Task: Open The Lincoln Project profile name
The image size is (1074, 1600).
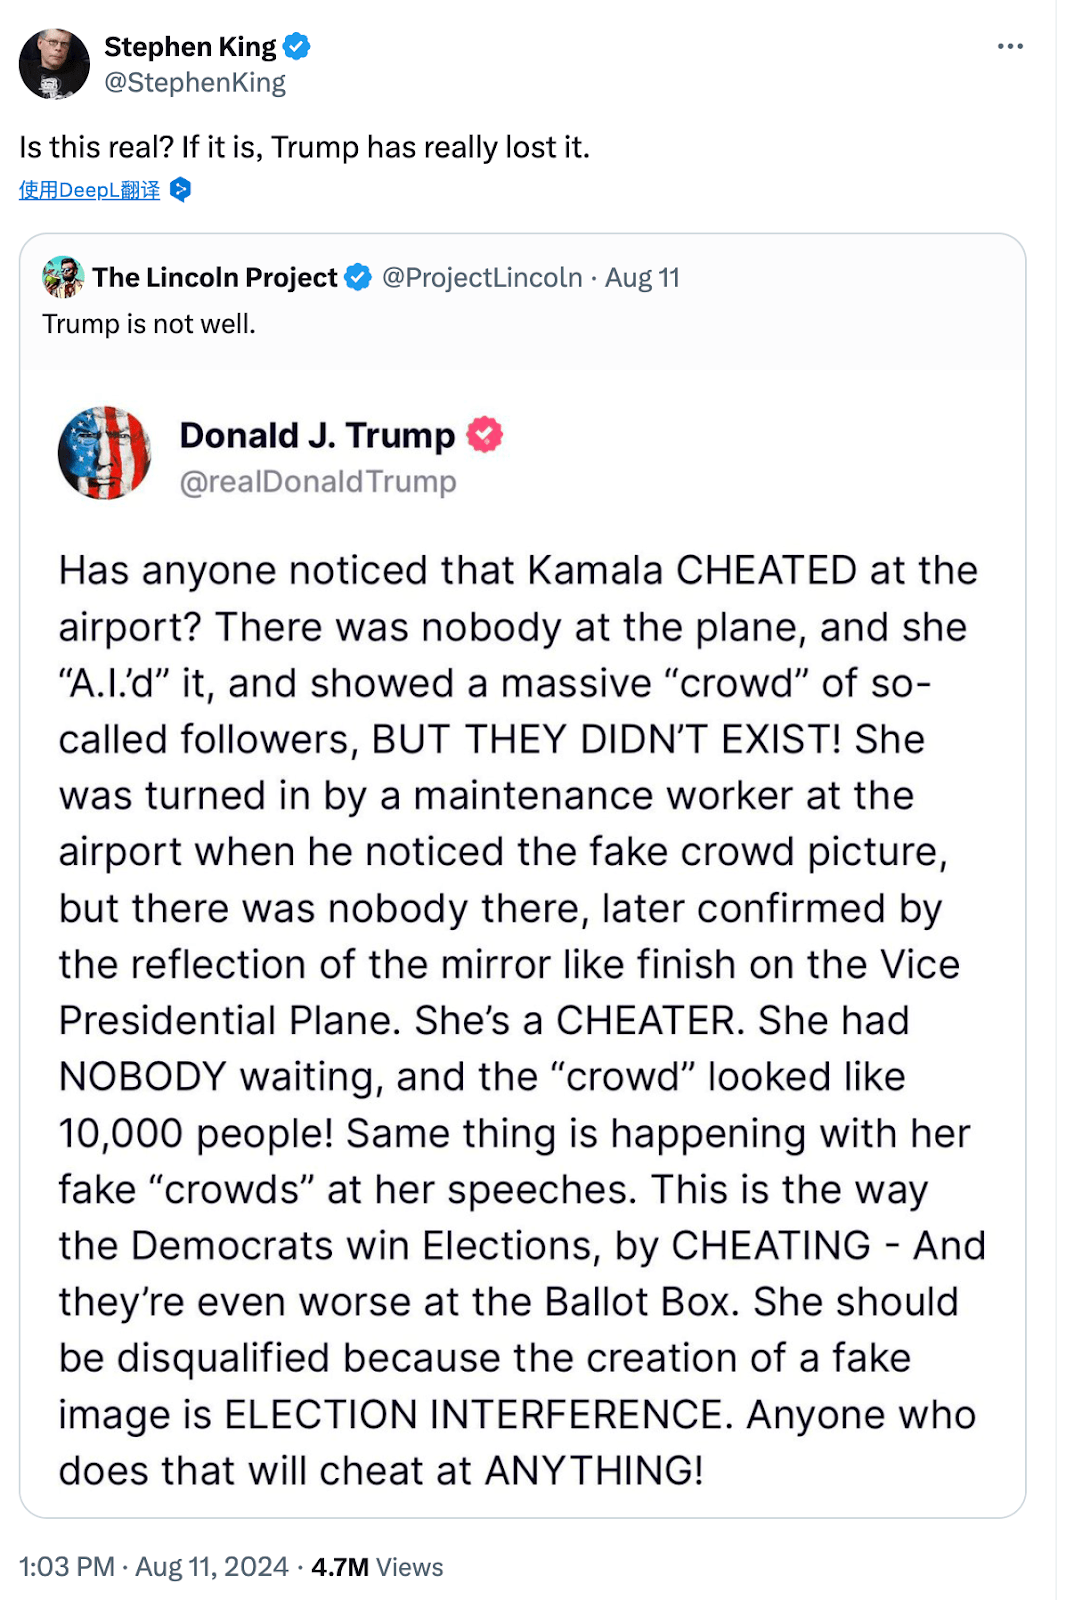Action: (215, 277)
